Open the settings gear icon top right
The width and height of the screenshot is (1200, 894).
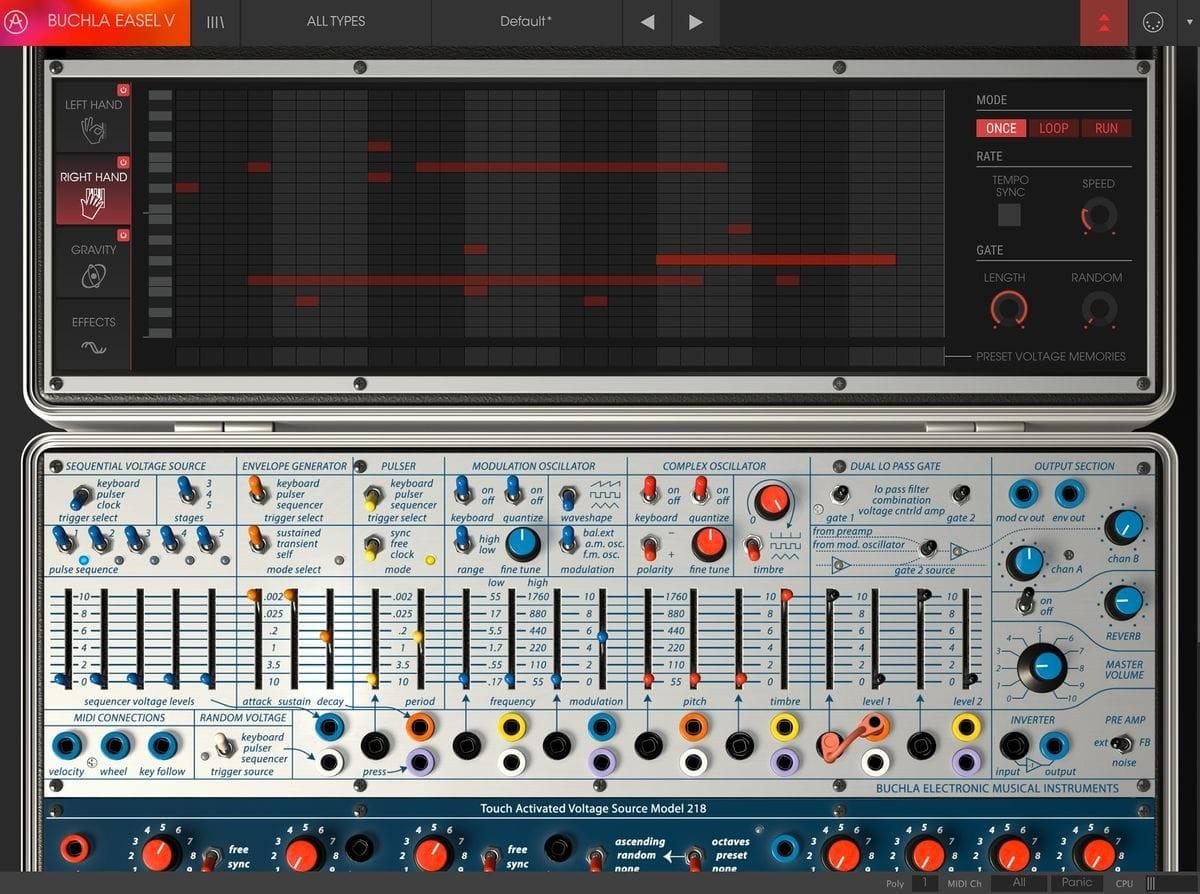[1153, 21]
